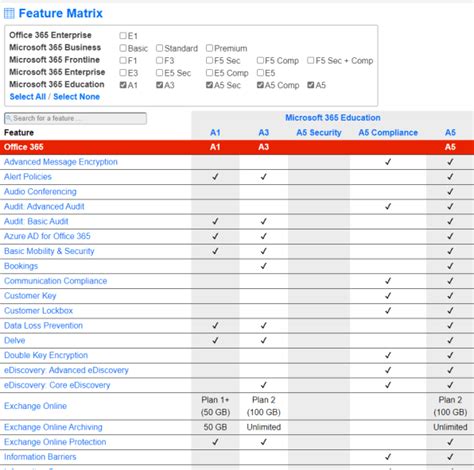474x470 pixels.
Task: Open eDiscovery: Core eDiscovery link
Action: [57, 385]
